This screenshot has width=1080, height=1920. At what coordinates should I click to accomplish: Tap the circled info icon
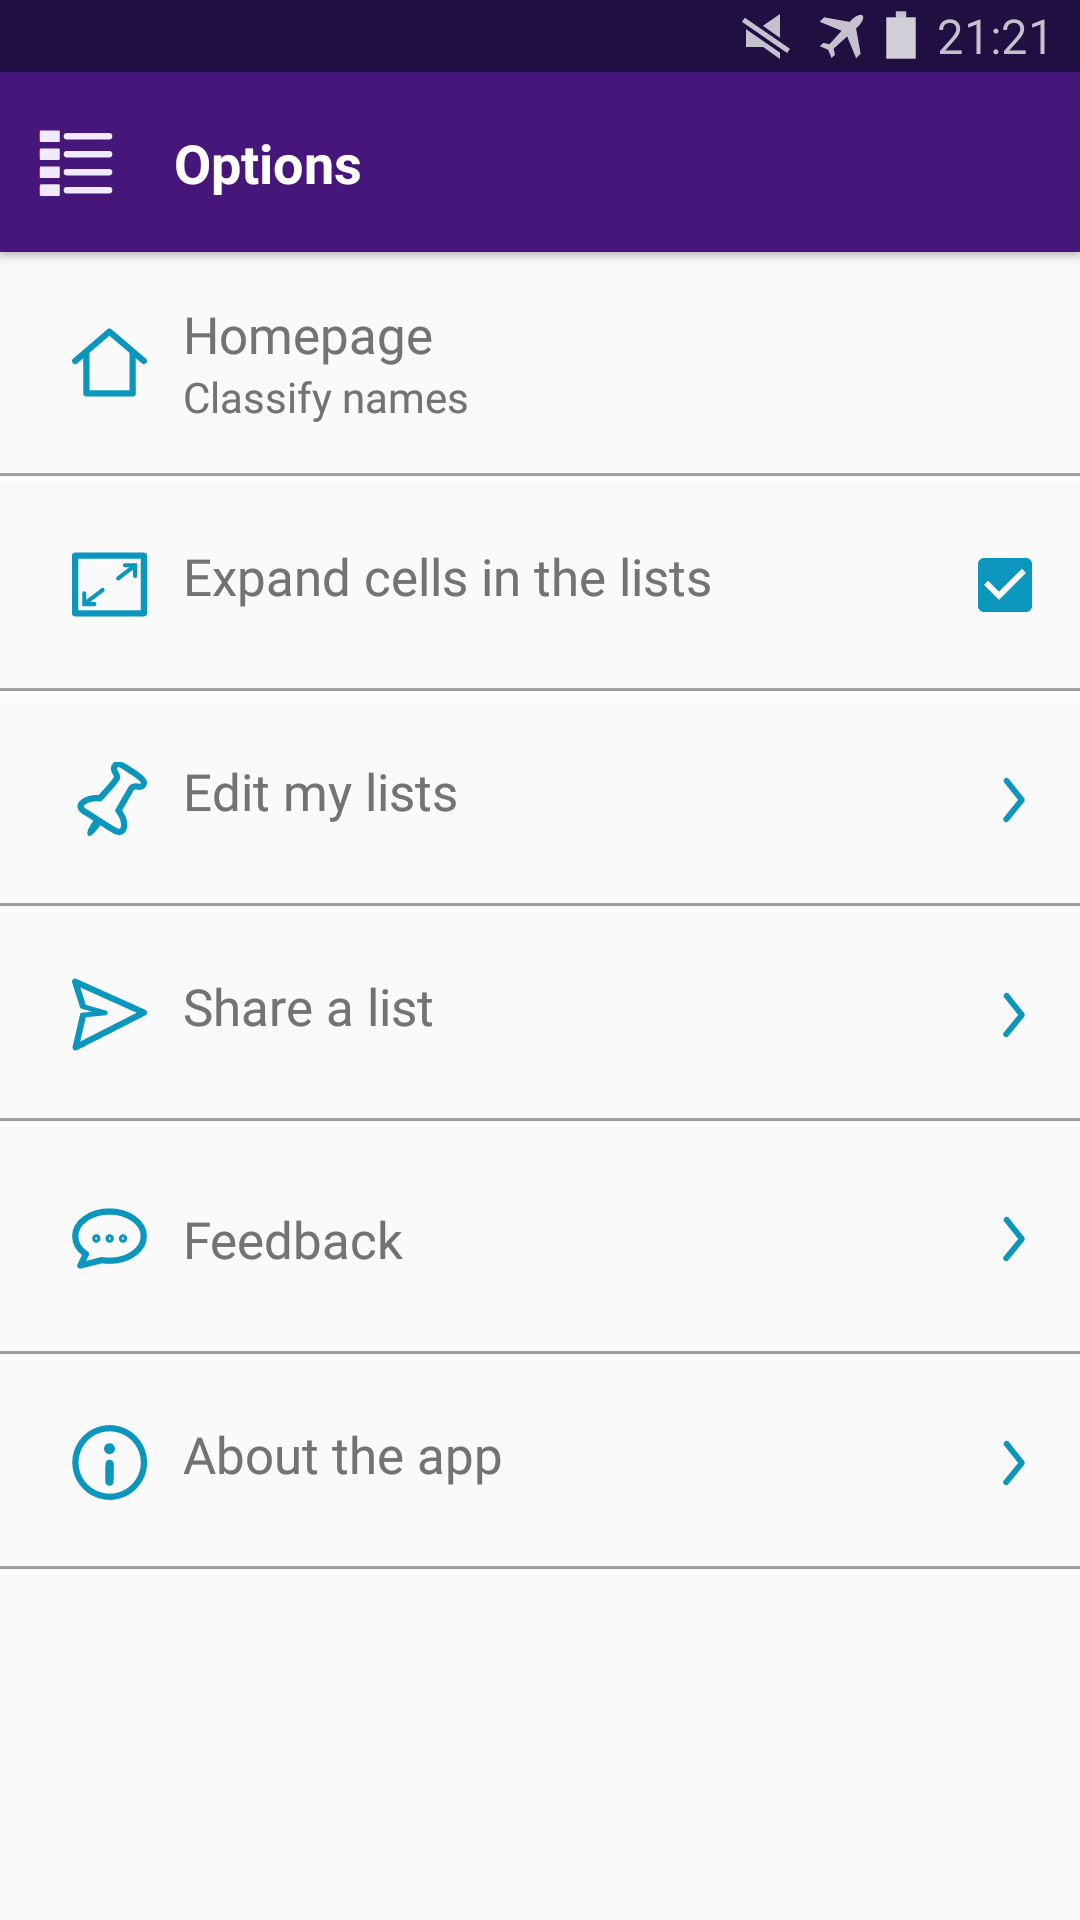109,1462
